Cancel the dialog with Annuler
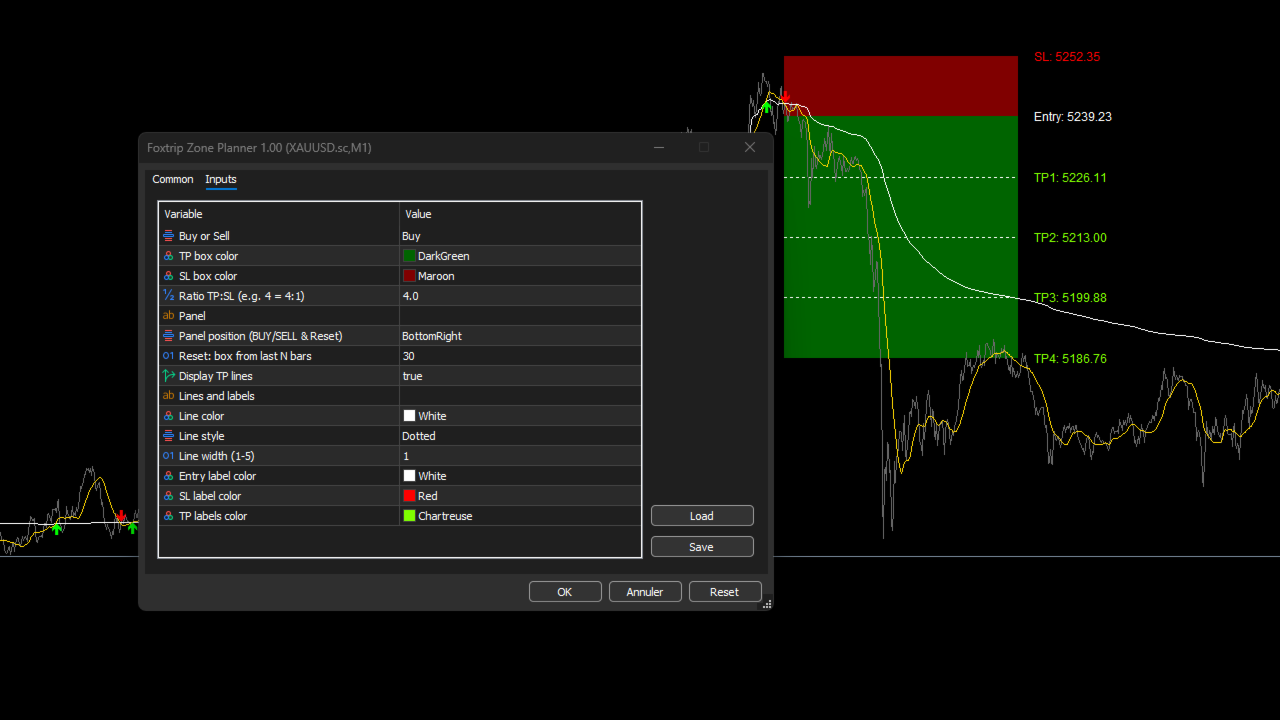Image resolution: width=1280 pixels, height=720 pixels. pyautogui.click(x=645, y=592)
